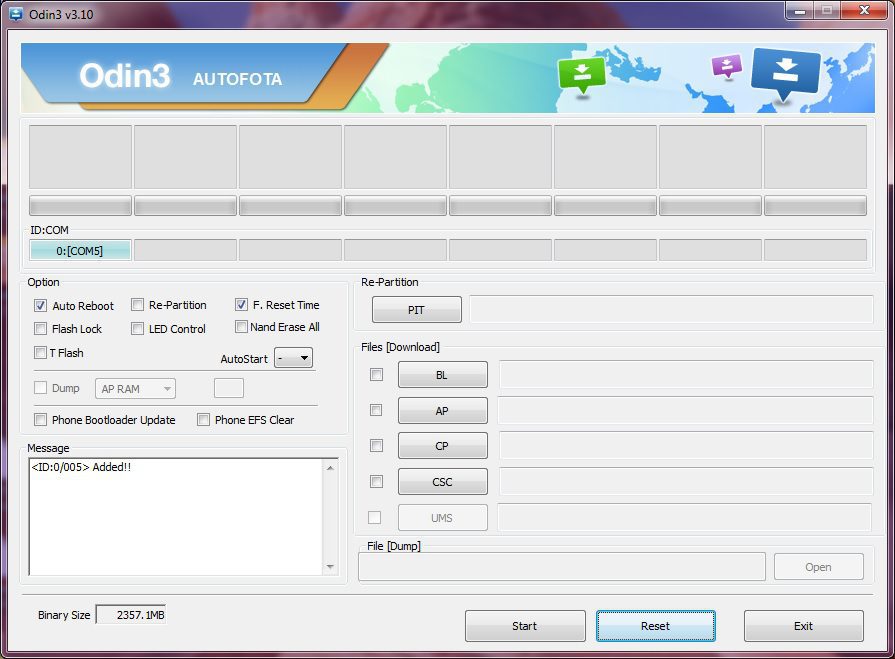The image size is (895, 659).
Task: Disable the Auto Reboot checkbox
Action: coord(41,306)
